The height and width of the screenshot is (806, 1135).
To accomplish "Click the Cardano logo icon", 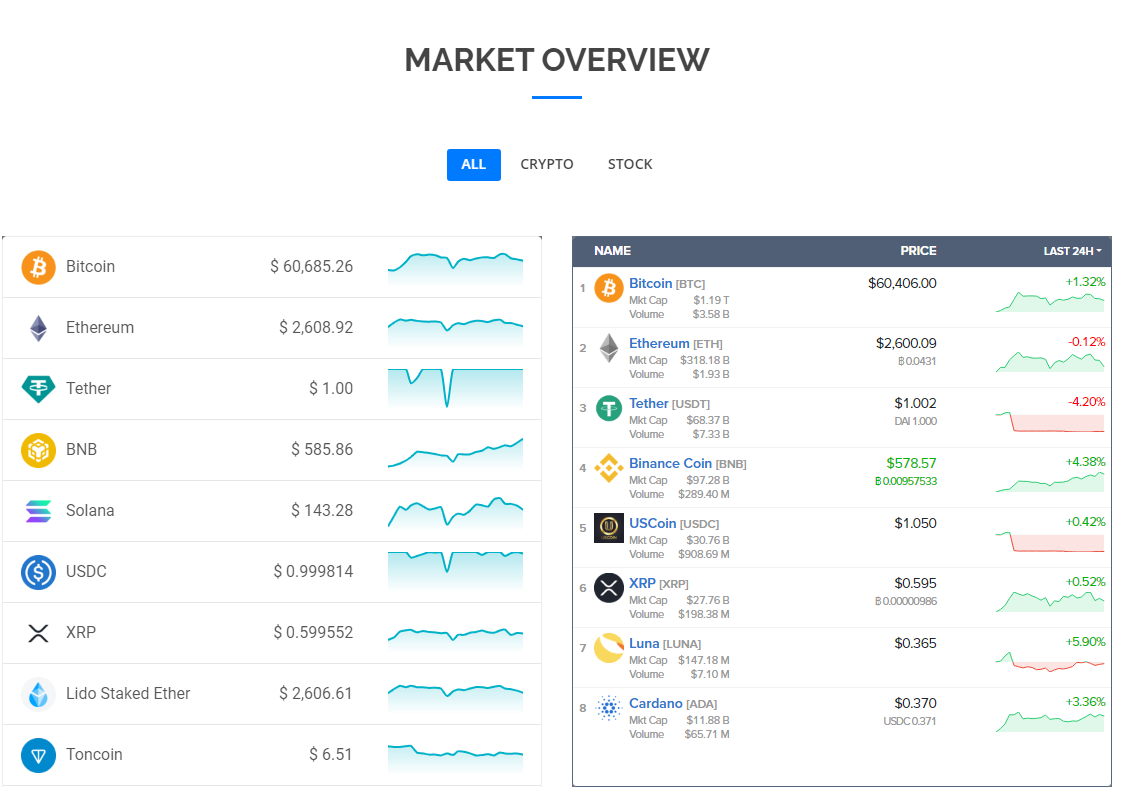I will click(609, 708).
